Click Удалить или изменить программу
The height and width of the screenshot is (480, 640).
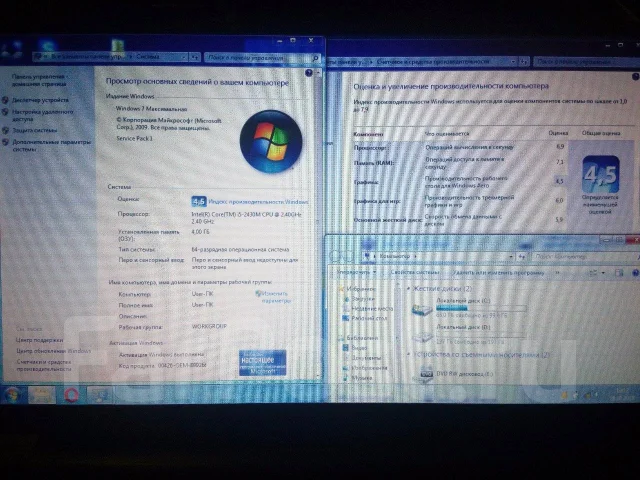pos(499,272)
